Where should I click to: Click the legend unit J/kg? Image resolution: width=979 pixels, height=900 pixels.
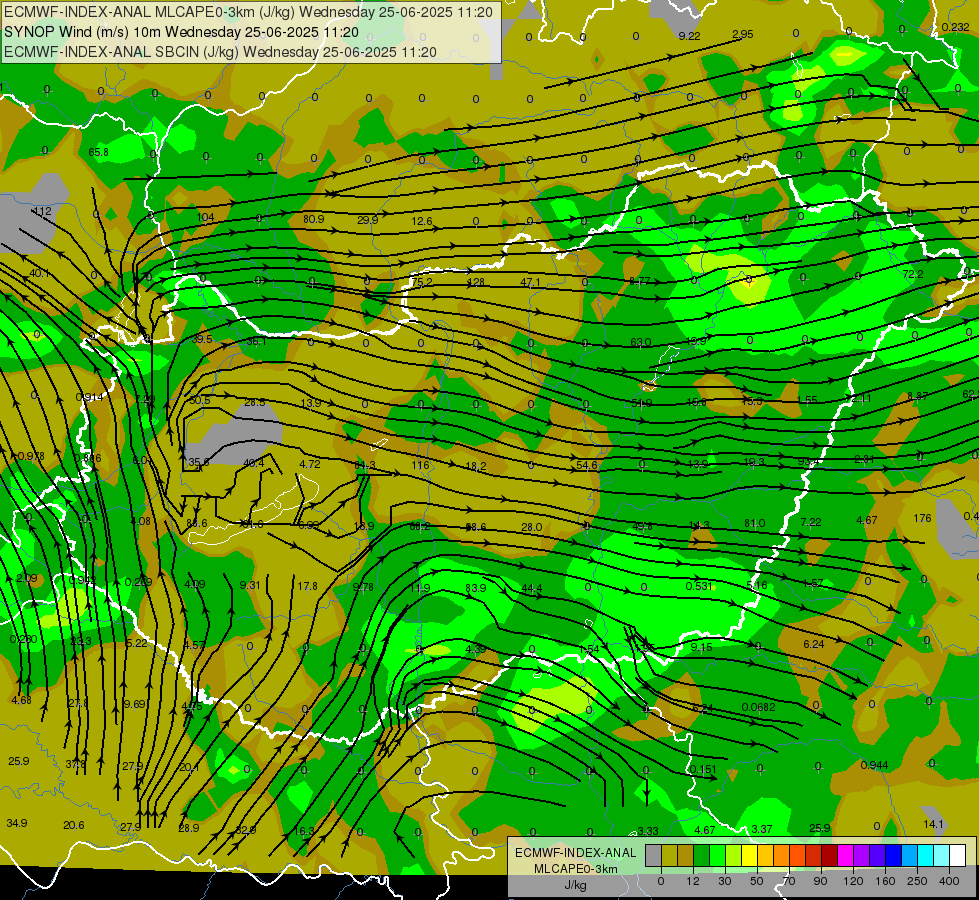[x=575, y=884]
